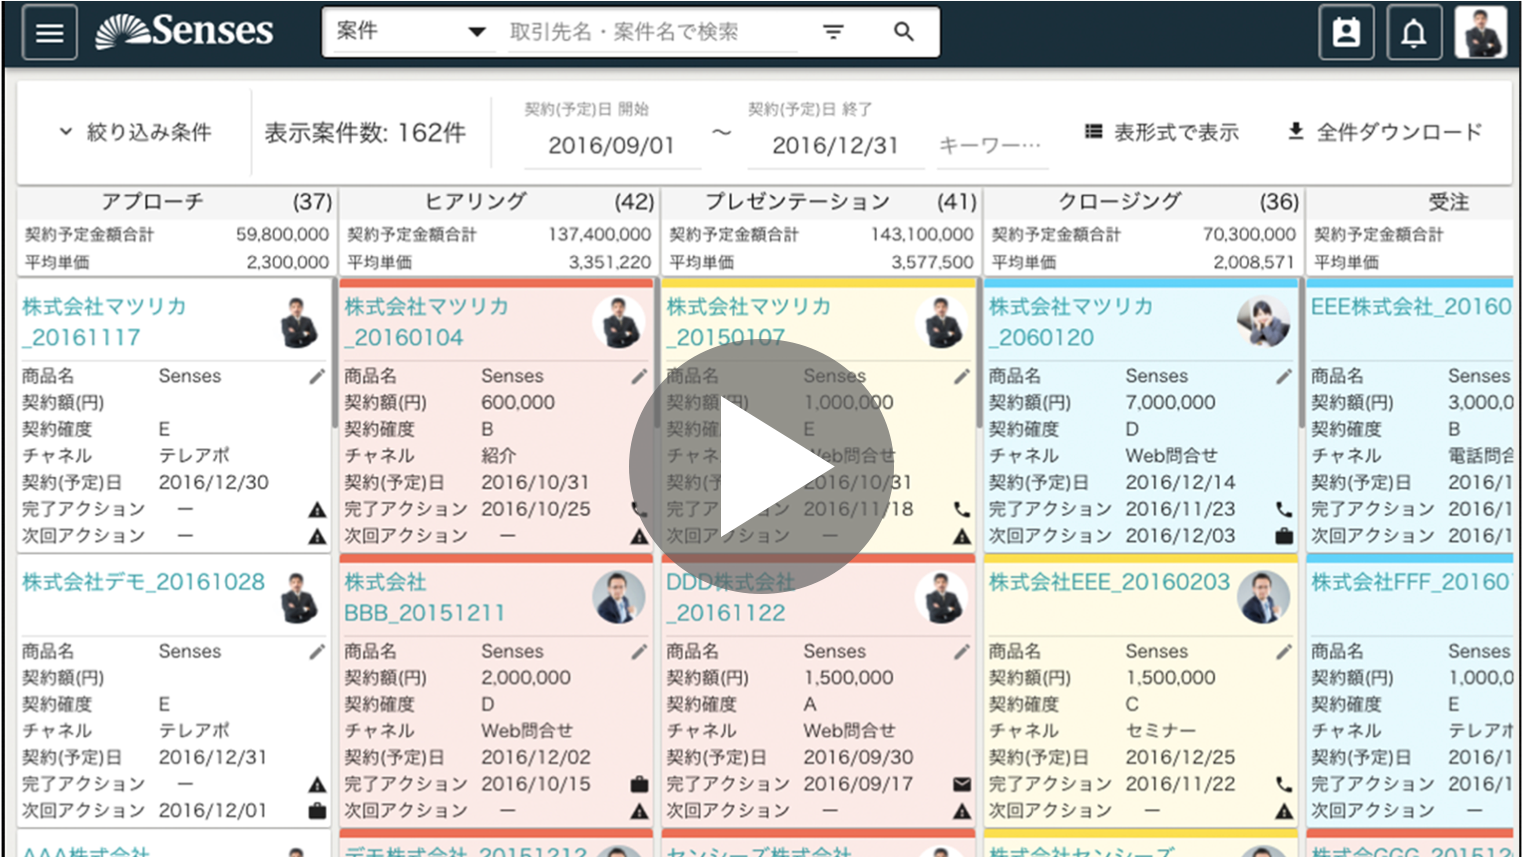The image size is (1523, 857).
Task: Select the プレゼンテーション stage column header
Action: [820, 202]
